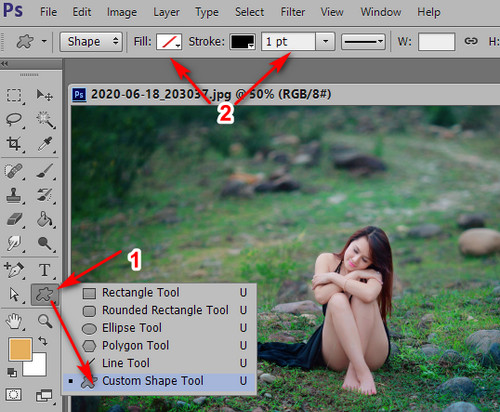Image resolution: width=500 pixels, height=412 pixels.
Task: Click the W width input field
Action: 436,42
